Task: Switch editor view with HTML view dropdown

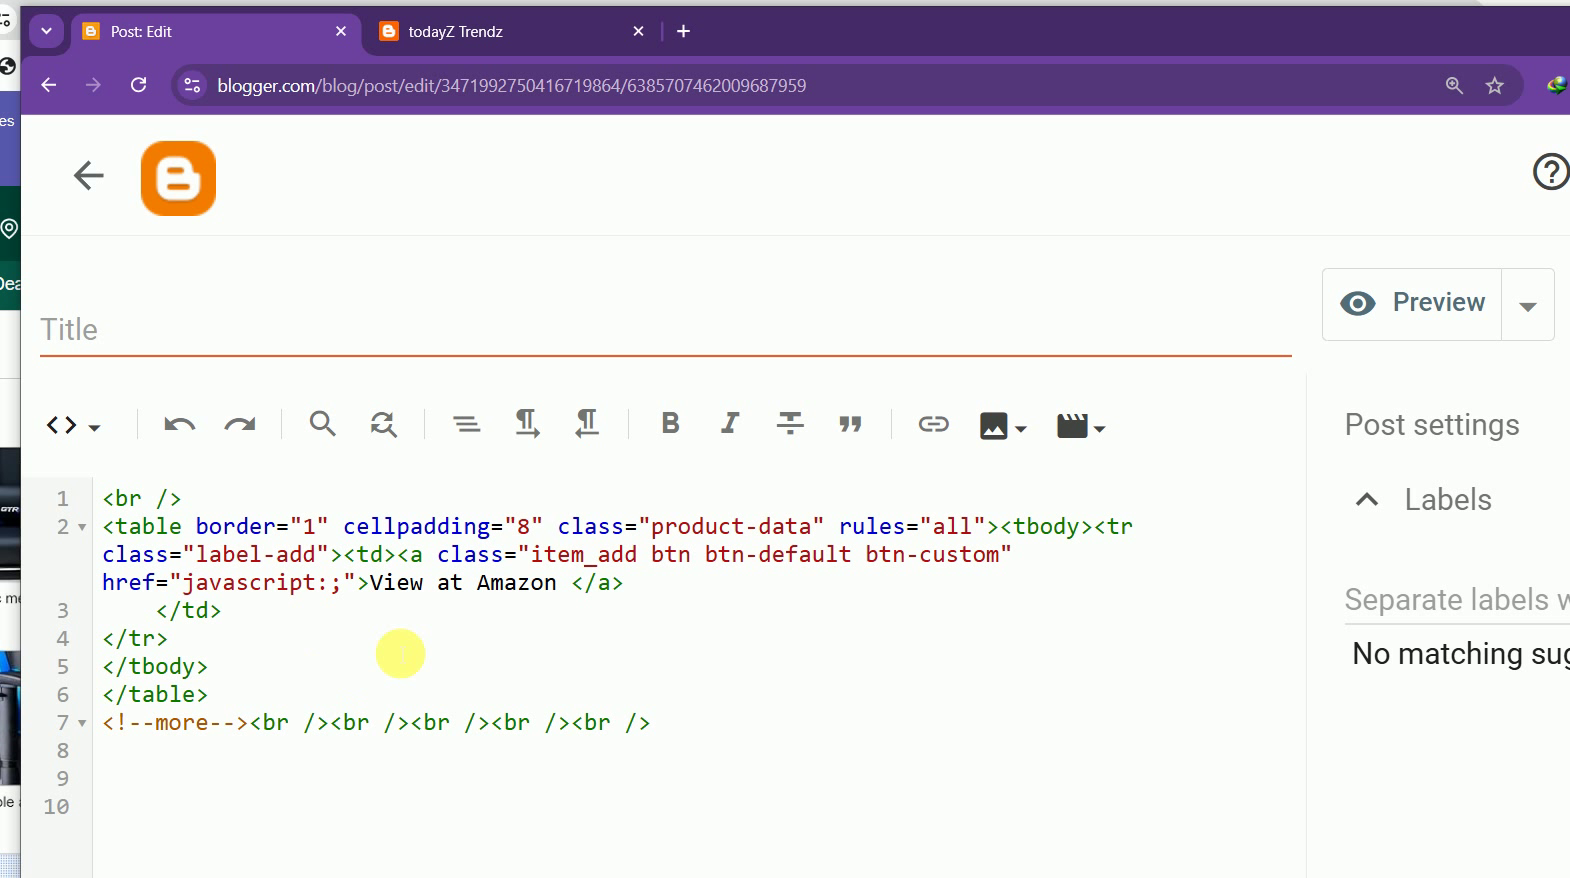Action: [x=73, y=426]
